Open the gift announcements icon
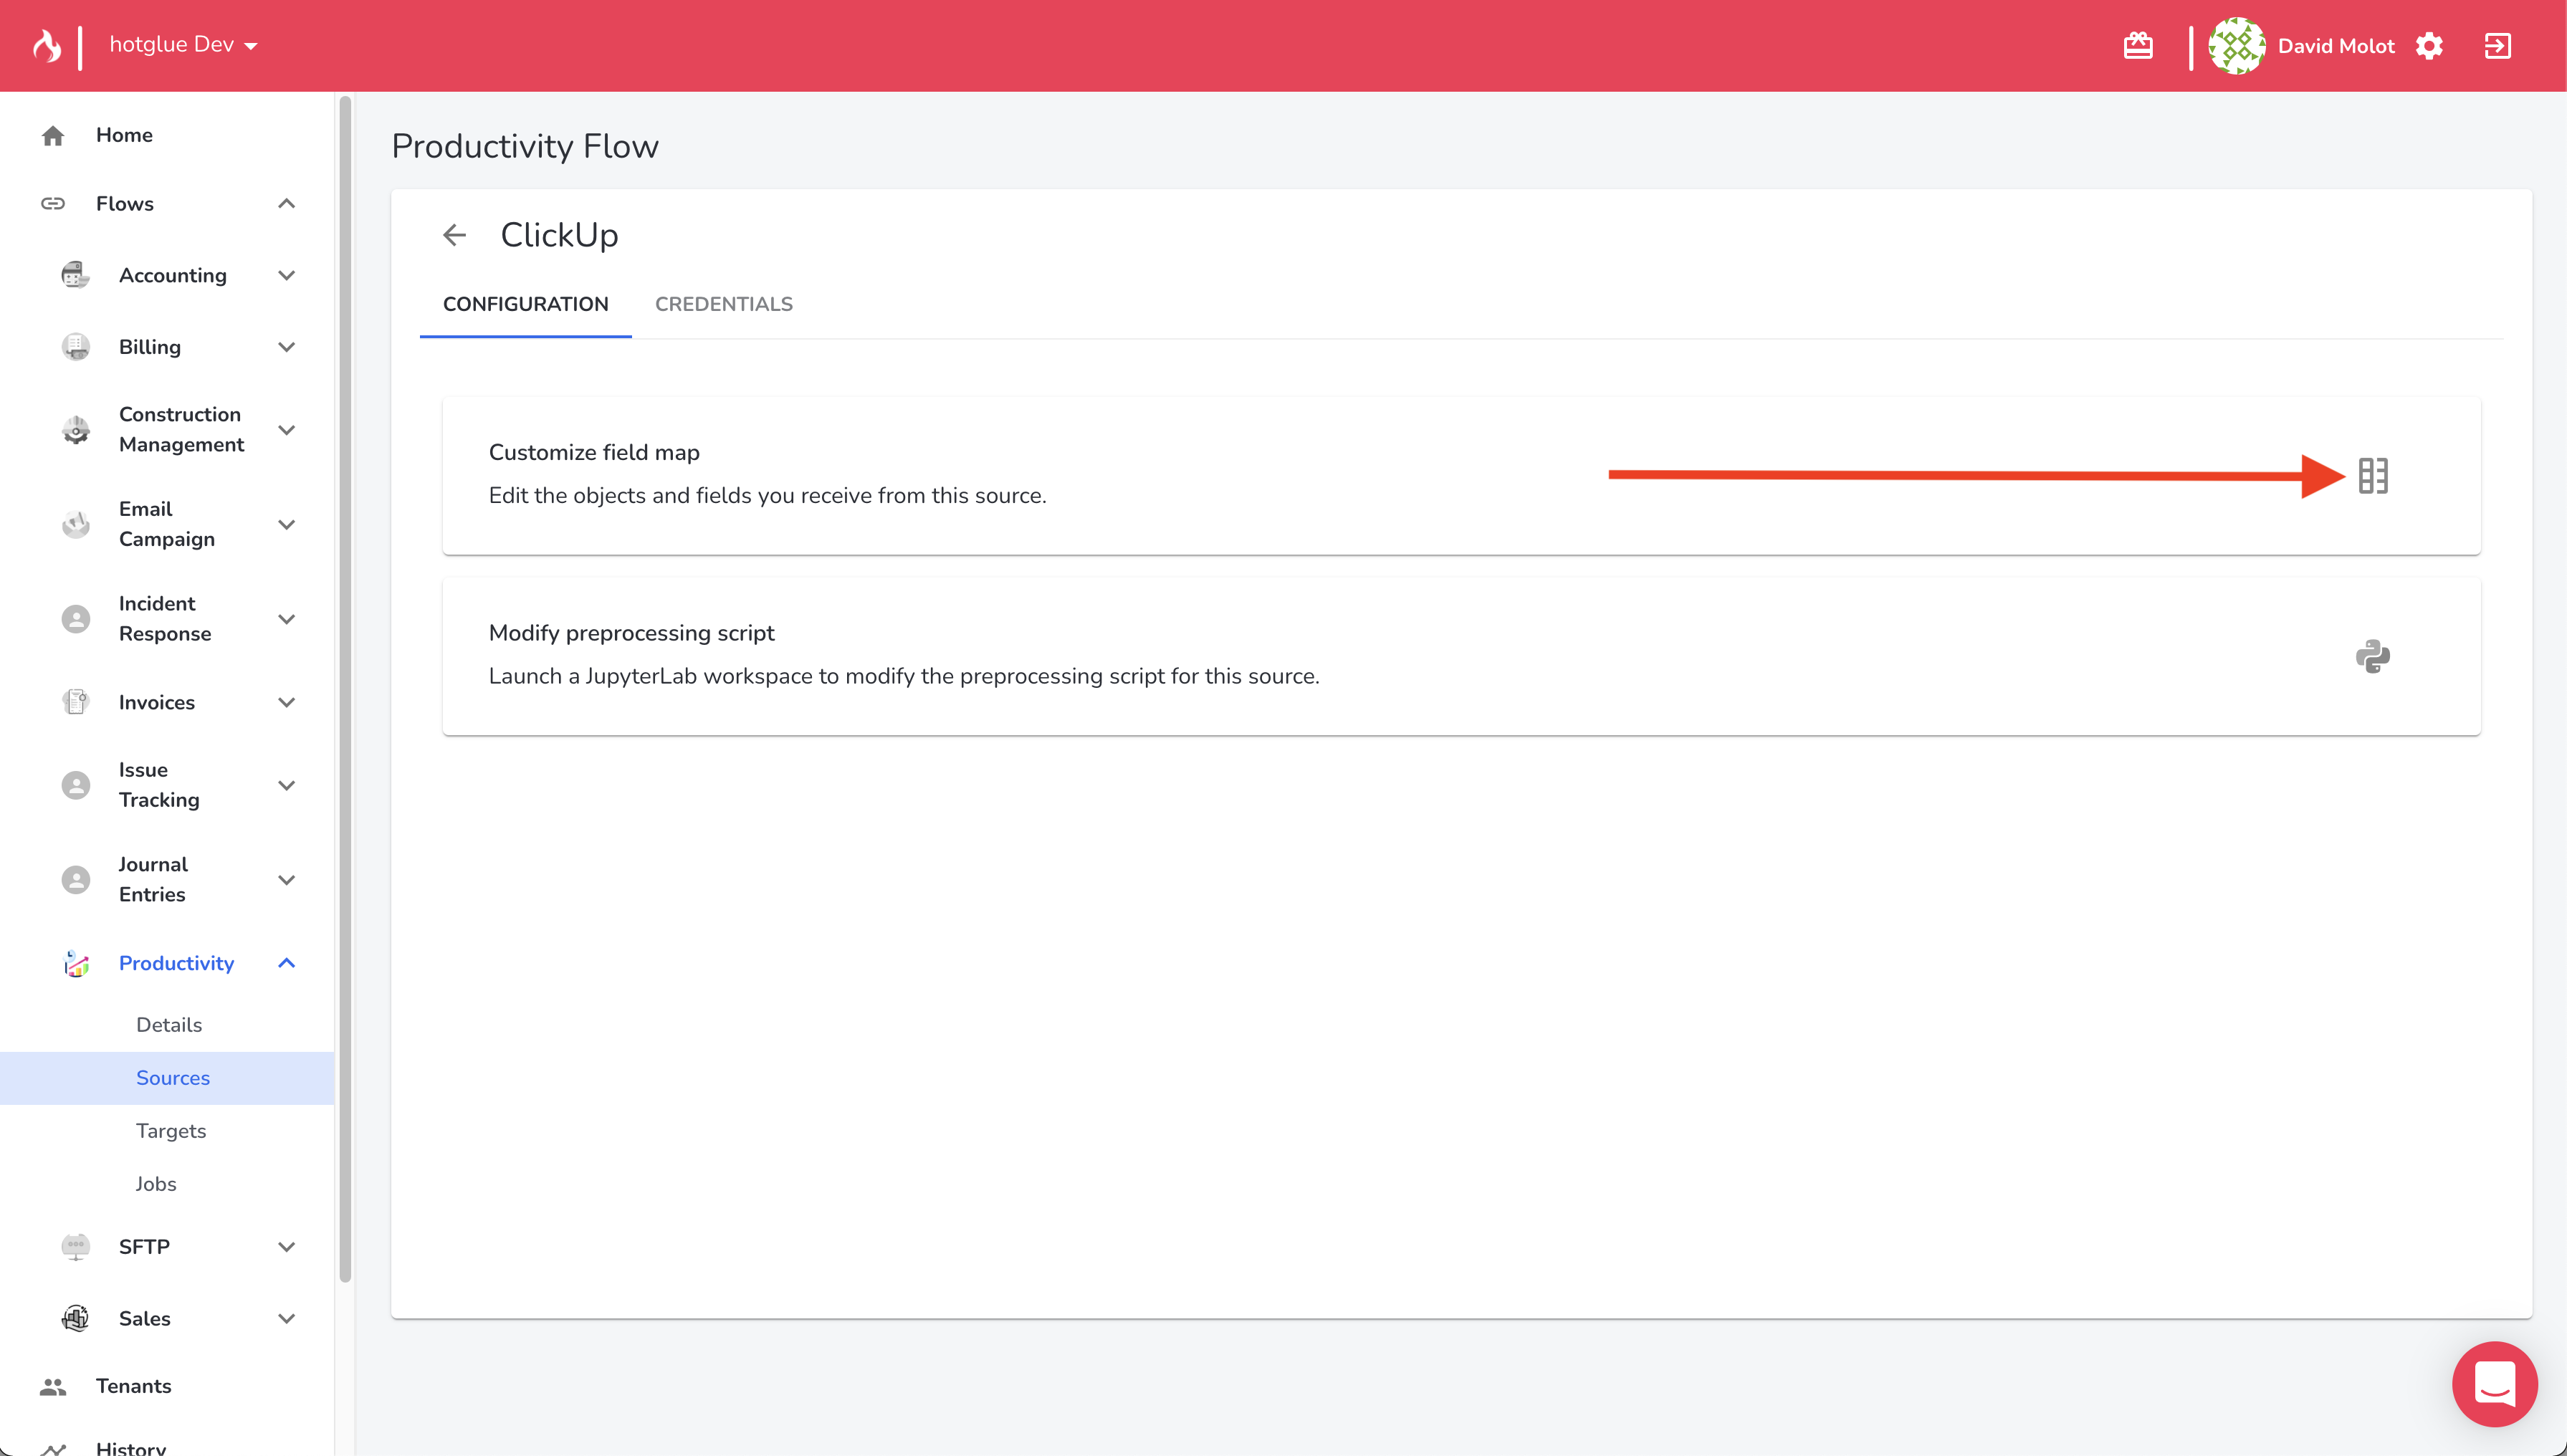This screenshot has width=2567, height=1456. tap(2138, 46)
